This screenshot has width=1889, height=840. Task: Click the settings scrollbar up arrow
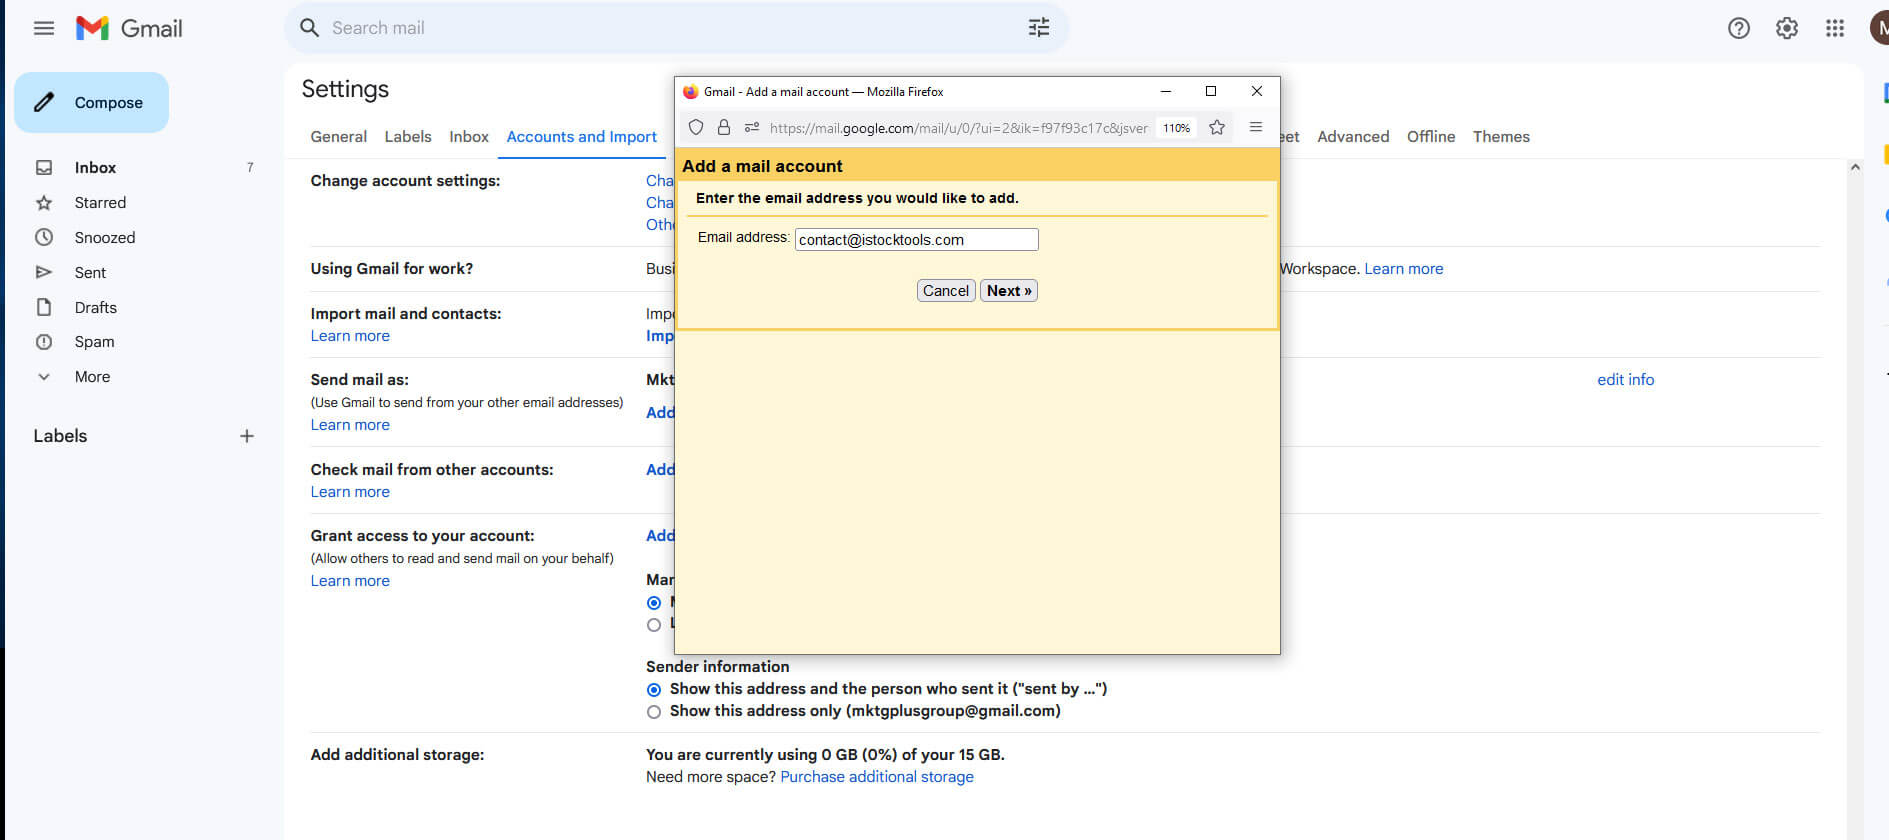point(1855,167)
